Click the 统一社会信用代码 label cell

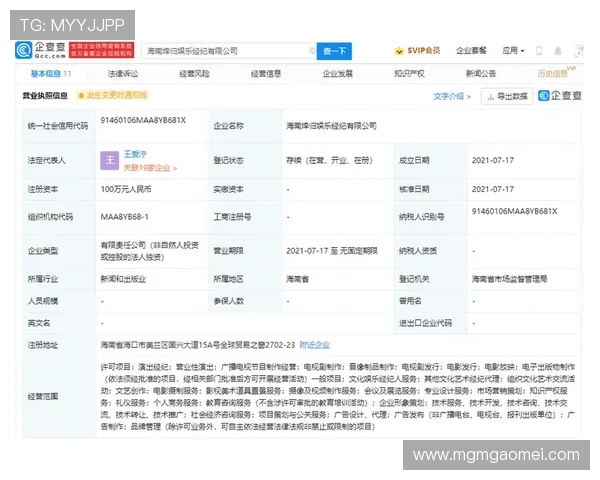[x=58, y=126]
